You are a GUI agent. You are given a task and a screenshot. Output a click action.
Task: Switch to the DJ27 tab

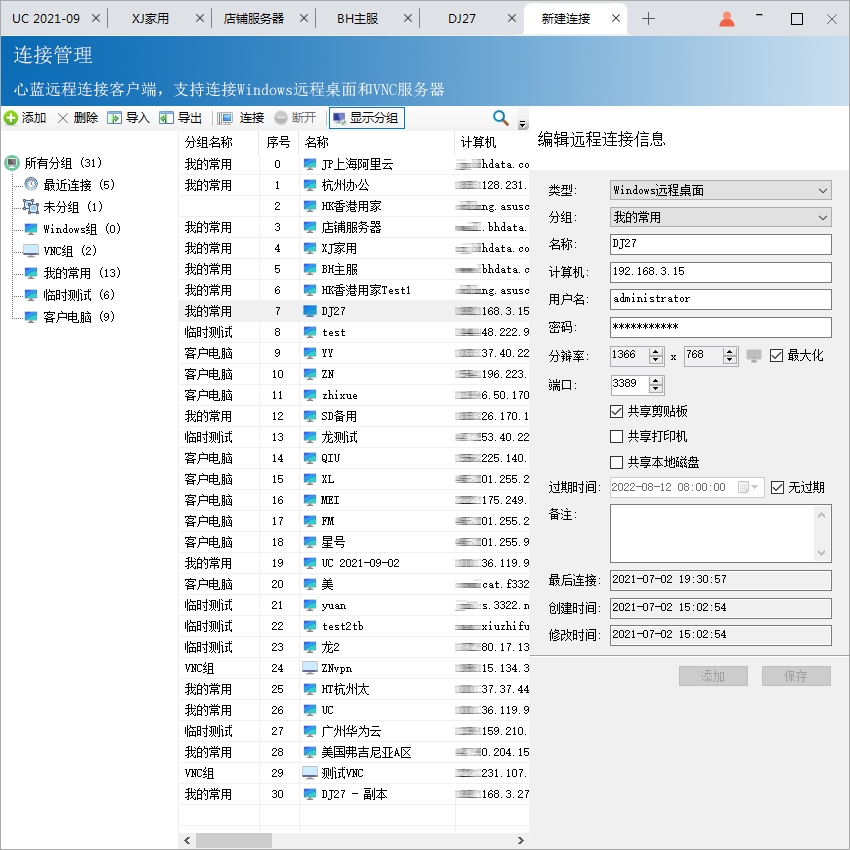[x=462, y=18]
